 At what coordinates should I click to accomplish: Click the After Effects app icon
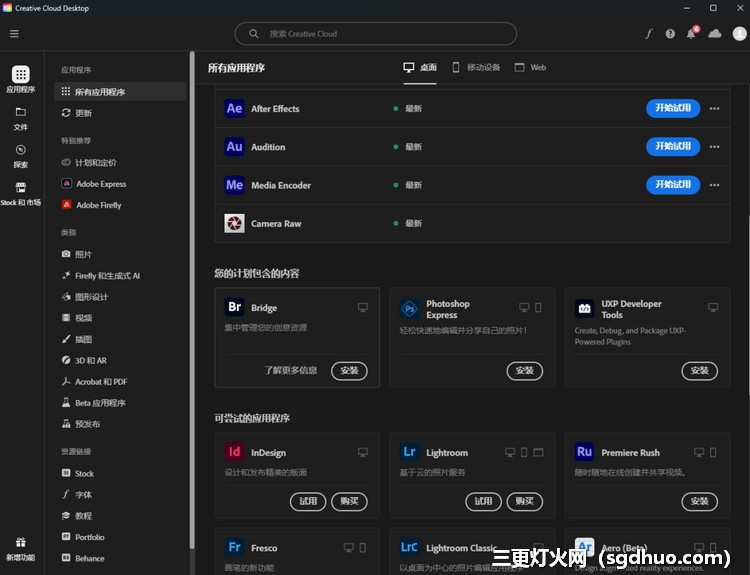(x=234, y=109)
